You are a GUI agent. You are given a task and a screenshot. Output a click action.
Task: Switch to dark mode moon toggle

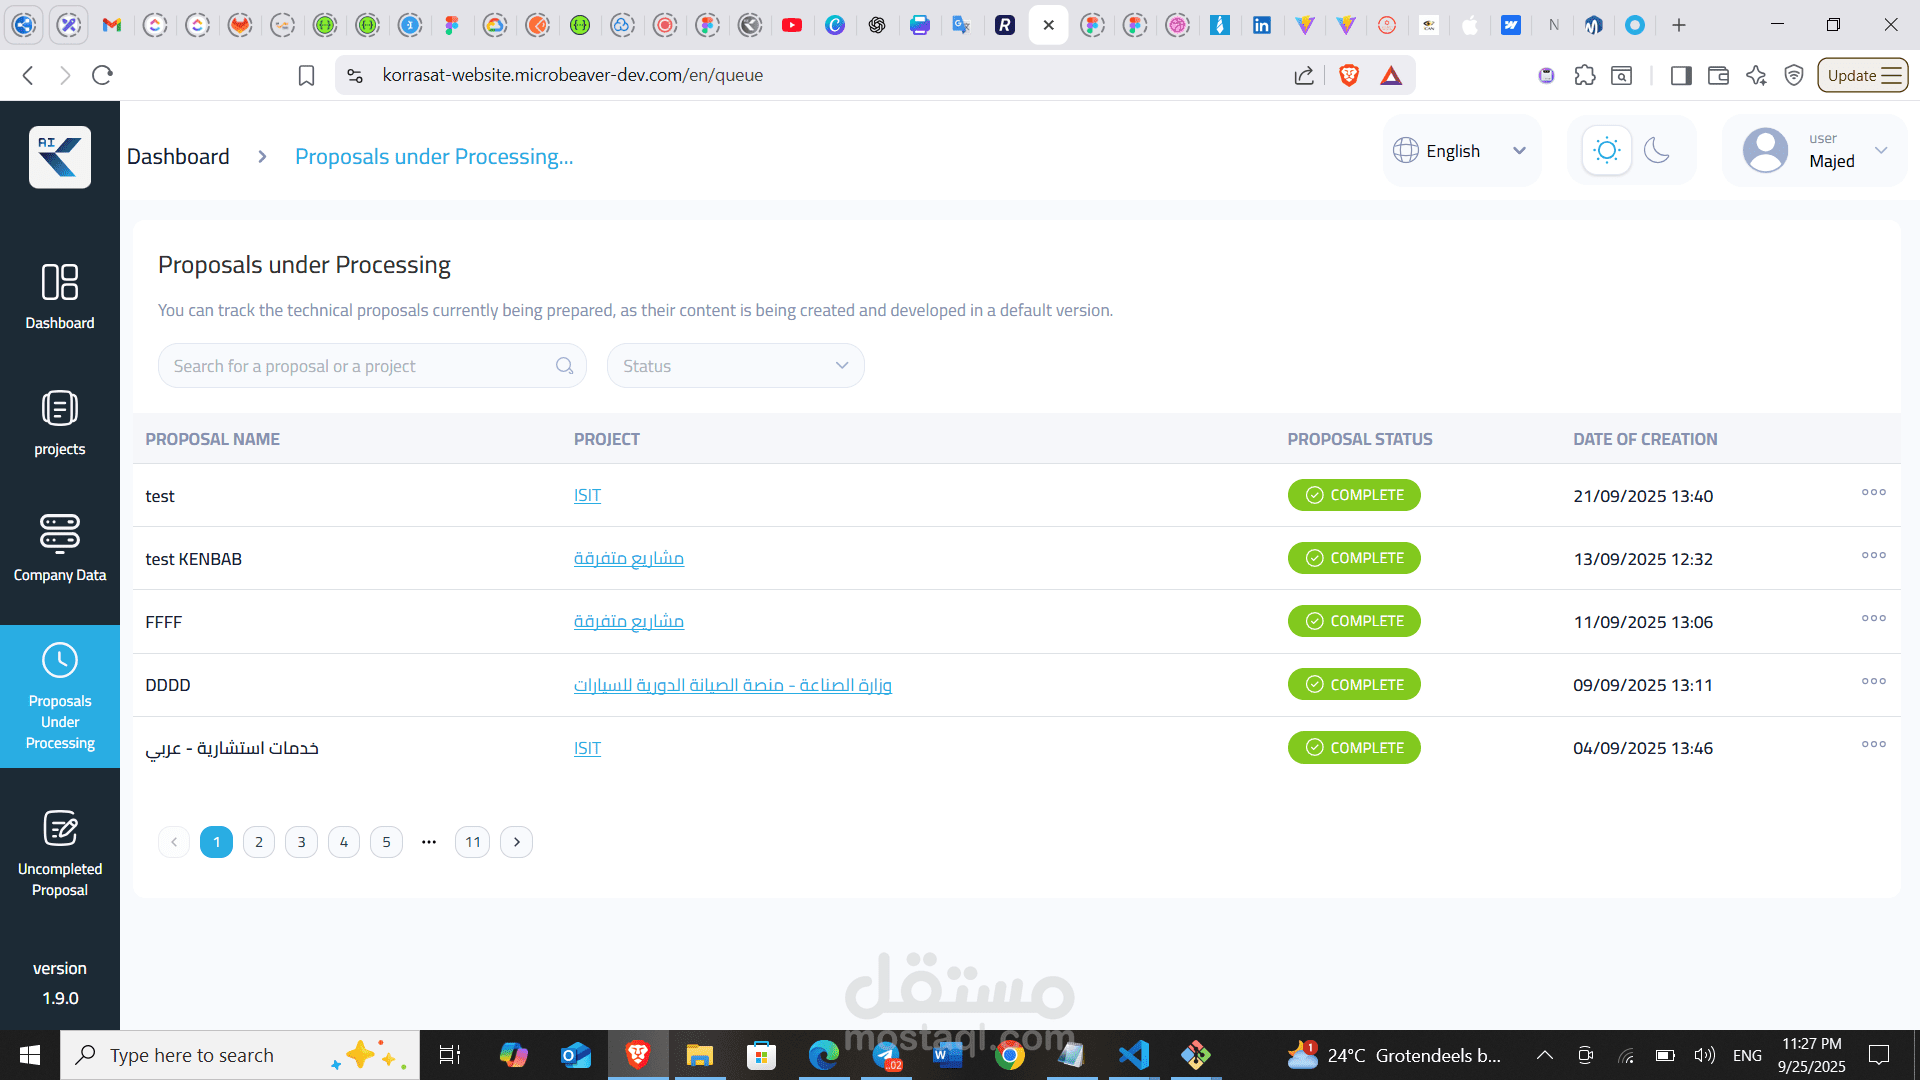1657,151
